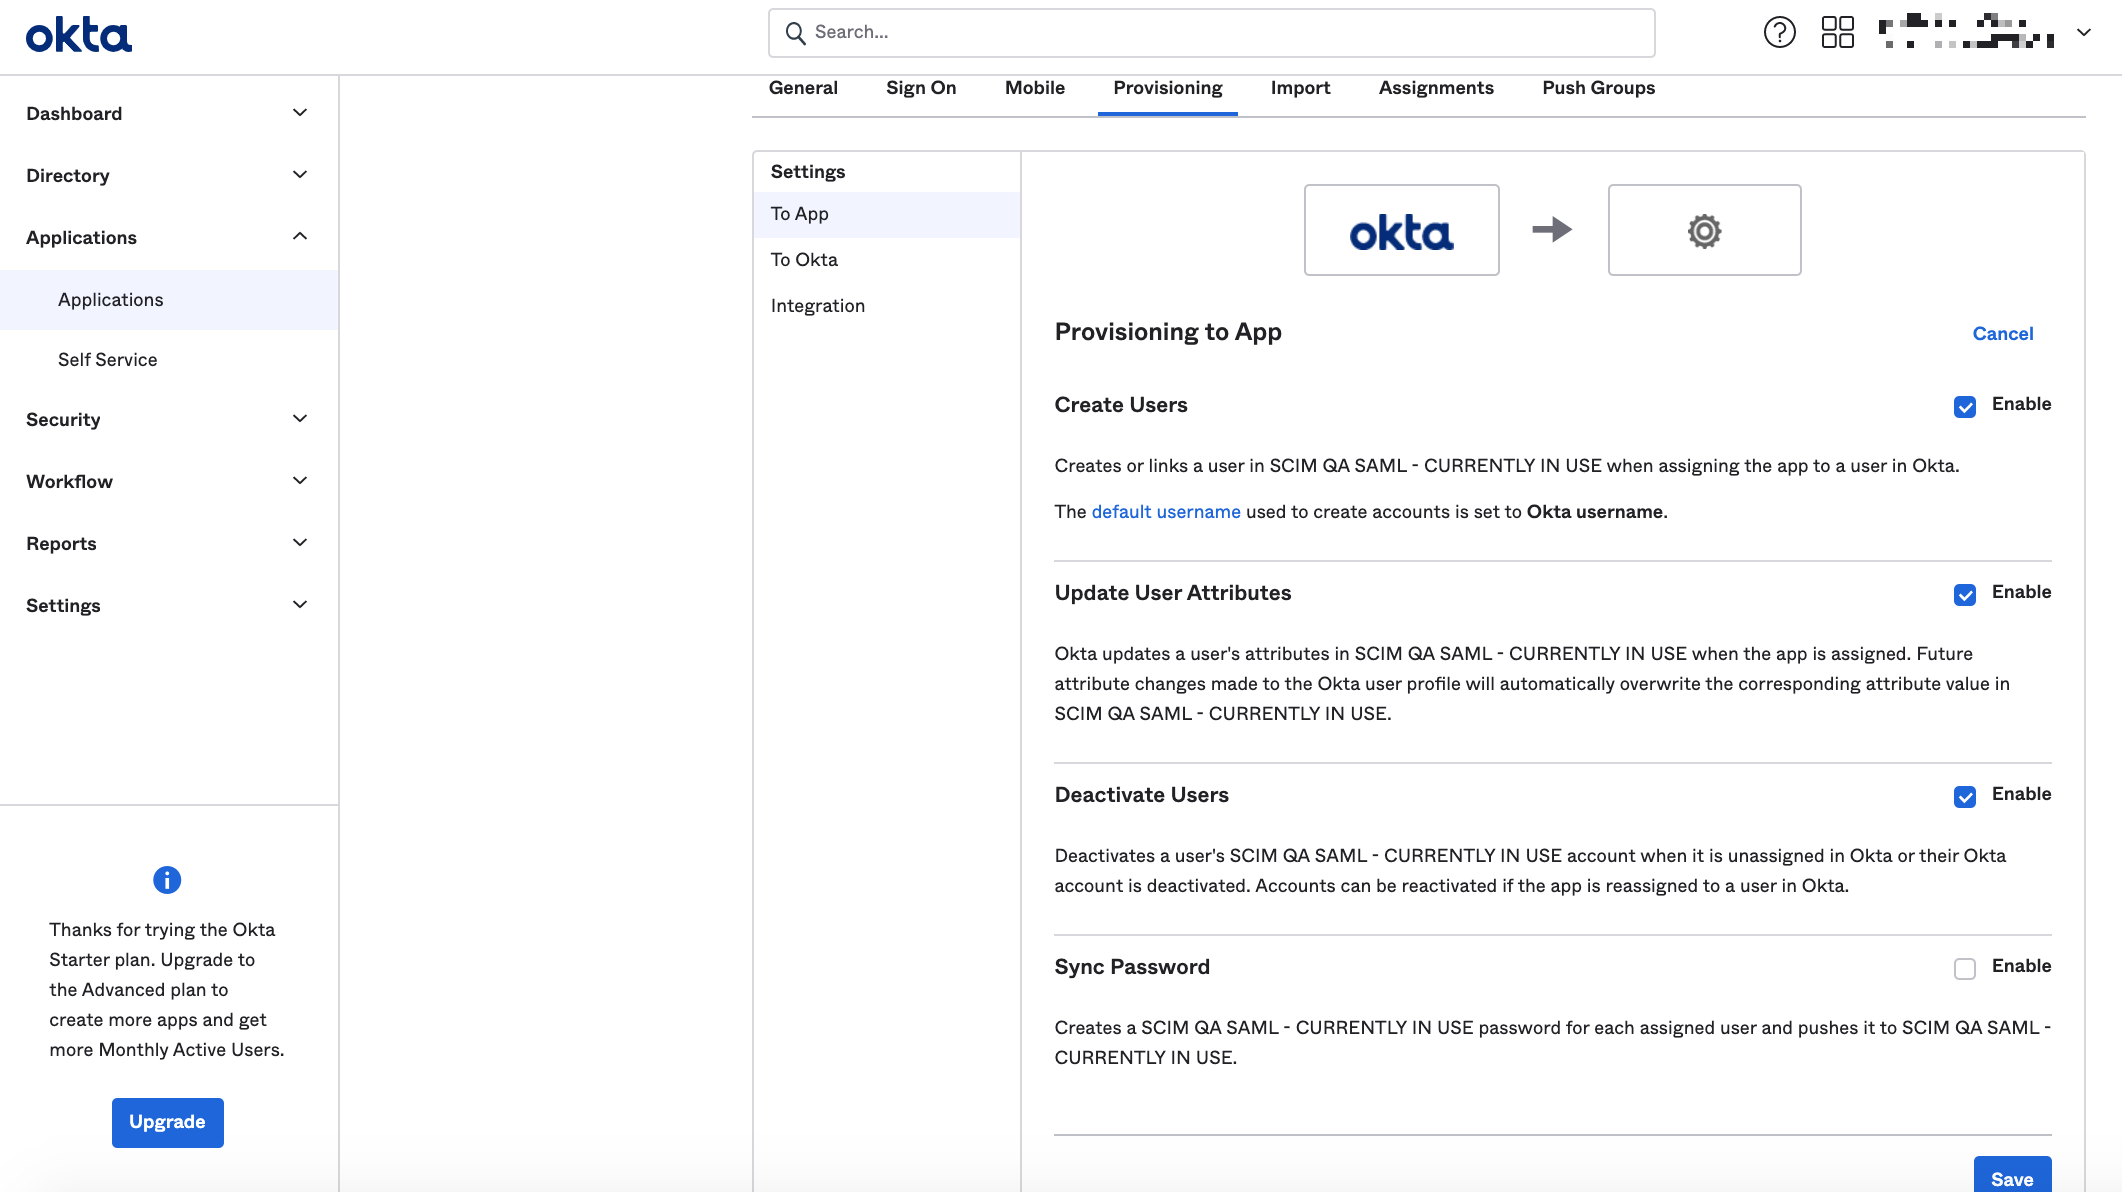
Task: Click the Okta logo box in provisioning diagram
Action: coord(1401,230)
